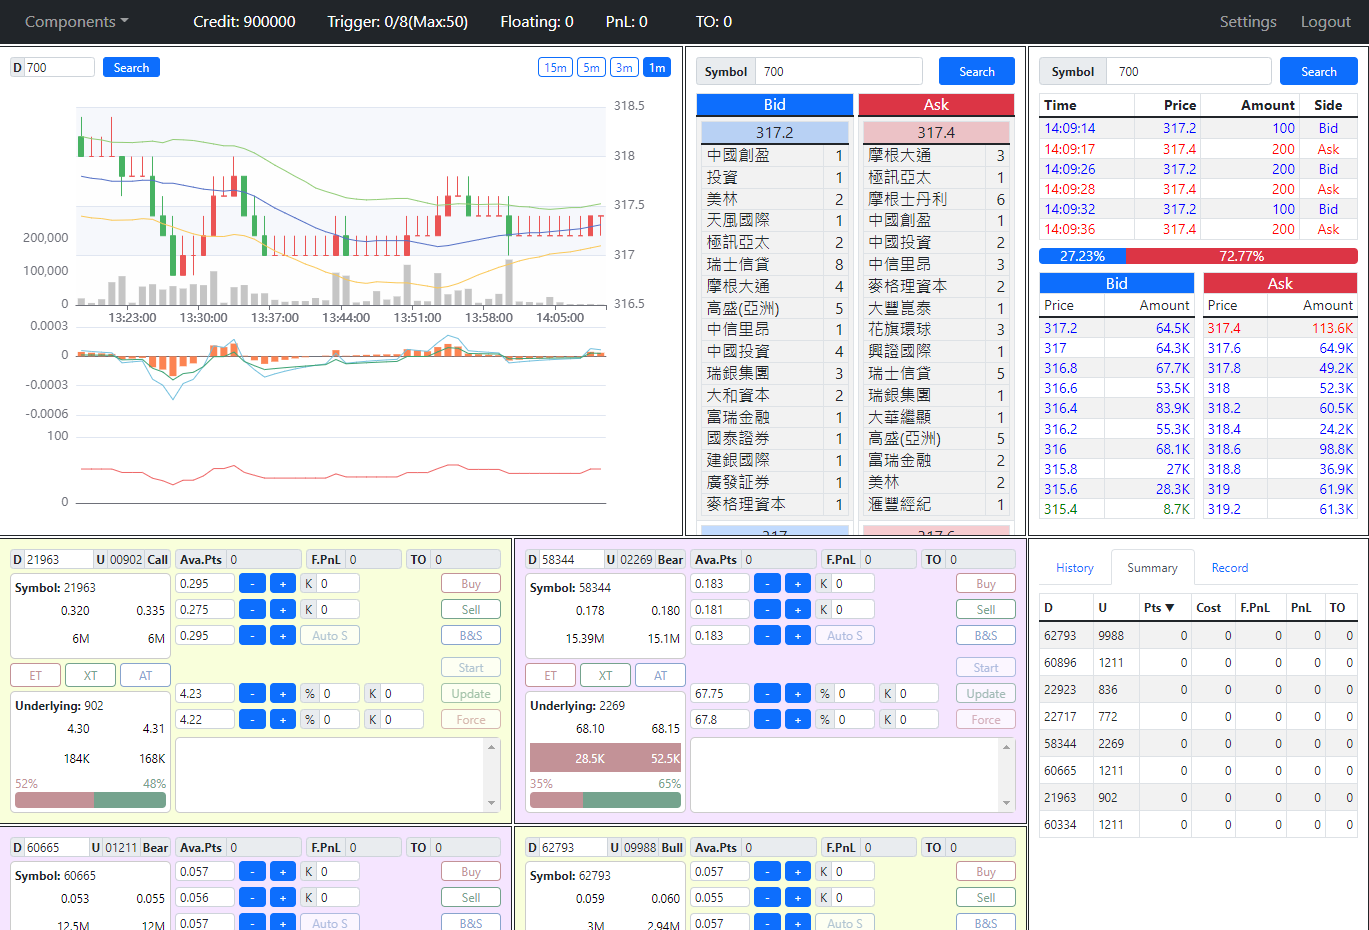Switch chart to 15m timeframe

click(x=555, y=68)
